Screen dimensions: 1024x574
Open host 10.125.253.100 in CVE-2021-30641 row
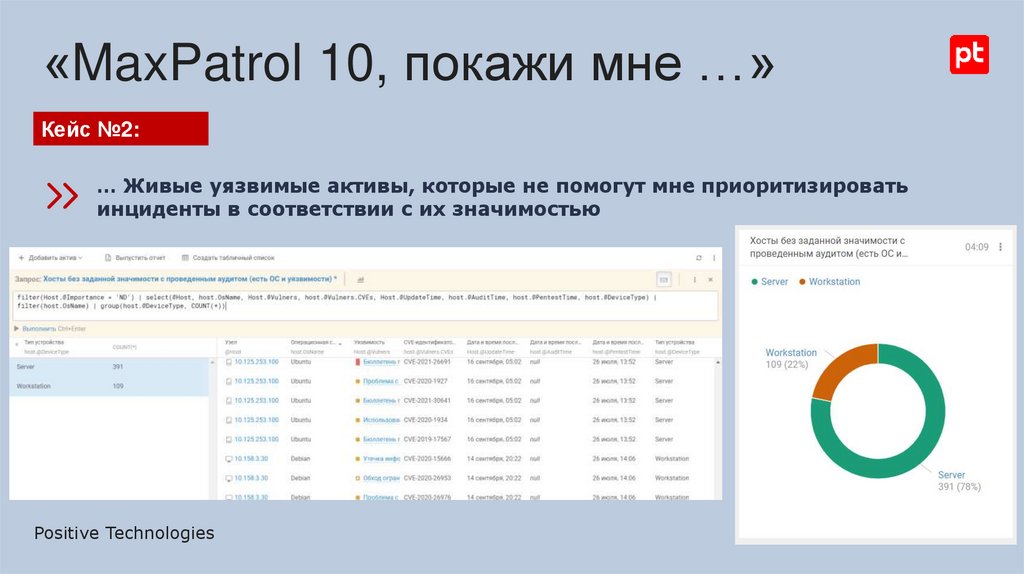click(256, 401)
